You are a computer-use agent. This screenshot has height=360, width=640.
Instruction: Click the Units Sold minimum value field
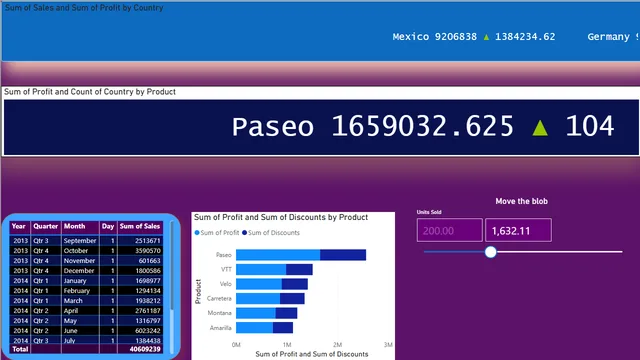tap(449, 230)
